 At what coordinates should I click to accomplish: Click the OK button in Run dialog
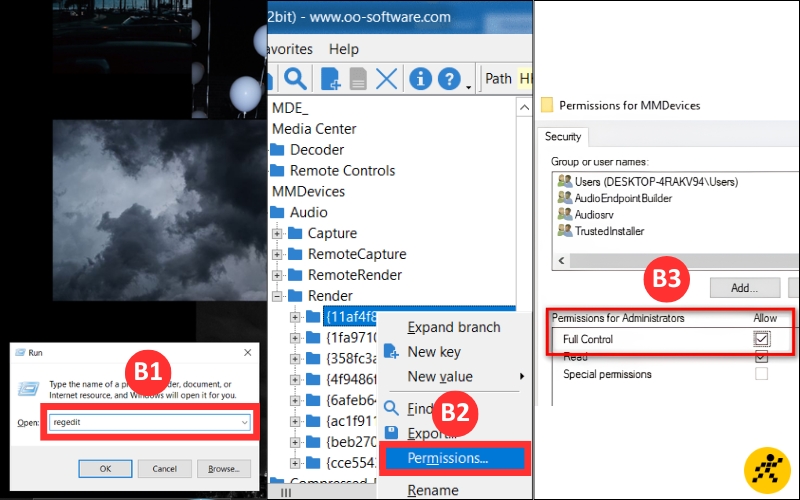click(x=105, y=468)
